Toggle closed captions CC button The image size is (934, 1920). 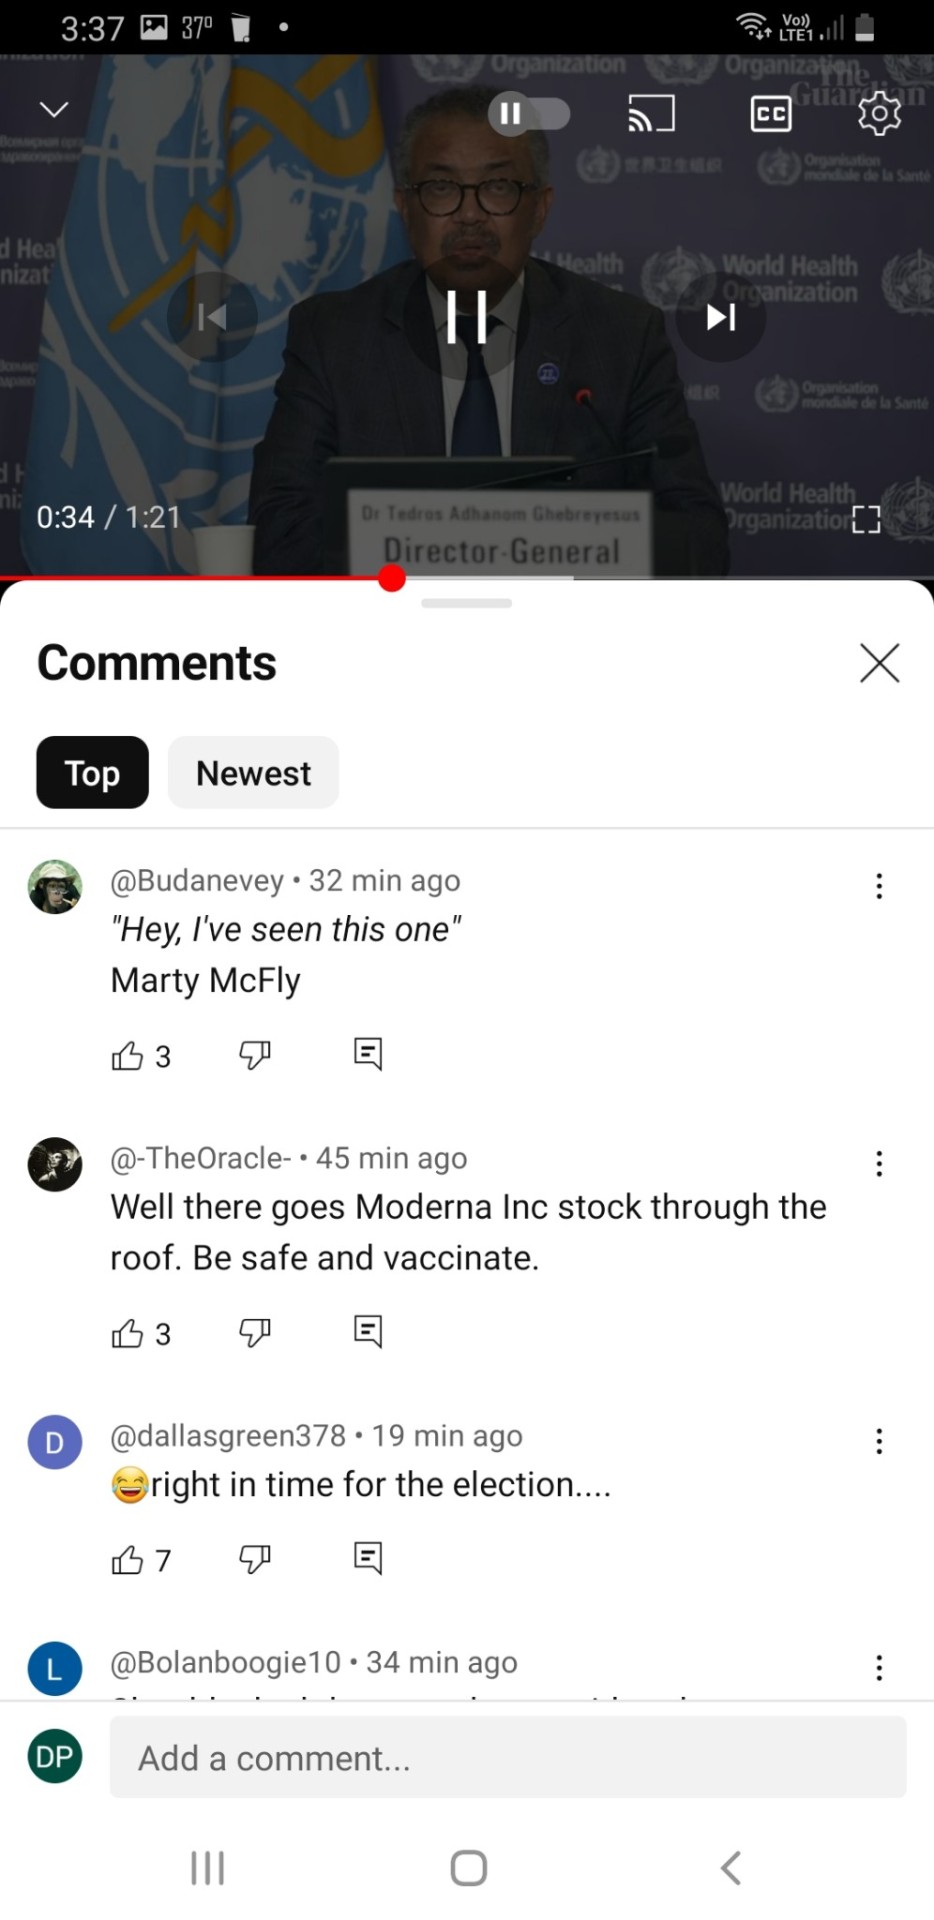pos(770,114)
